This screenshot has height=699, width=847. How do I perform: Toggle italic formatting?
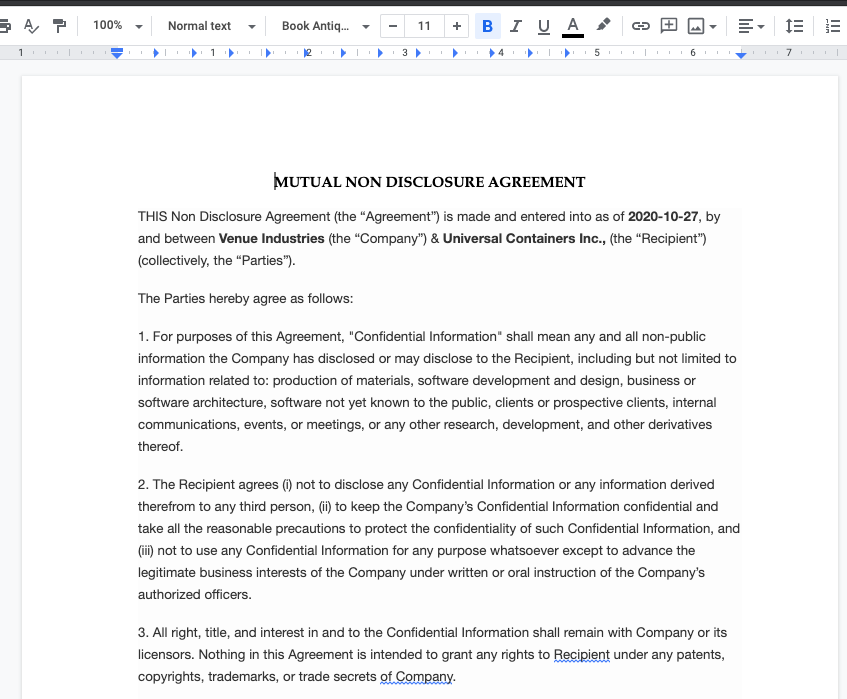pyautogui.click(x=516, y=26)
